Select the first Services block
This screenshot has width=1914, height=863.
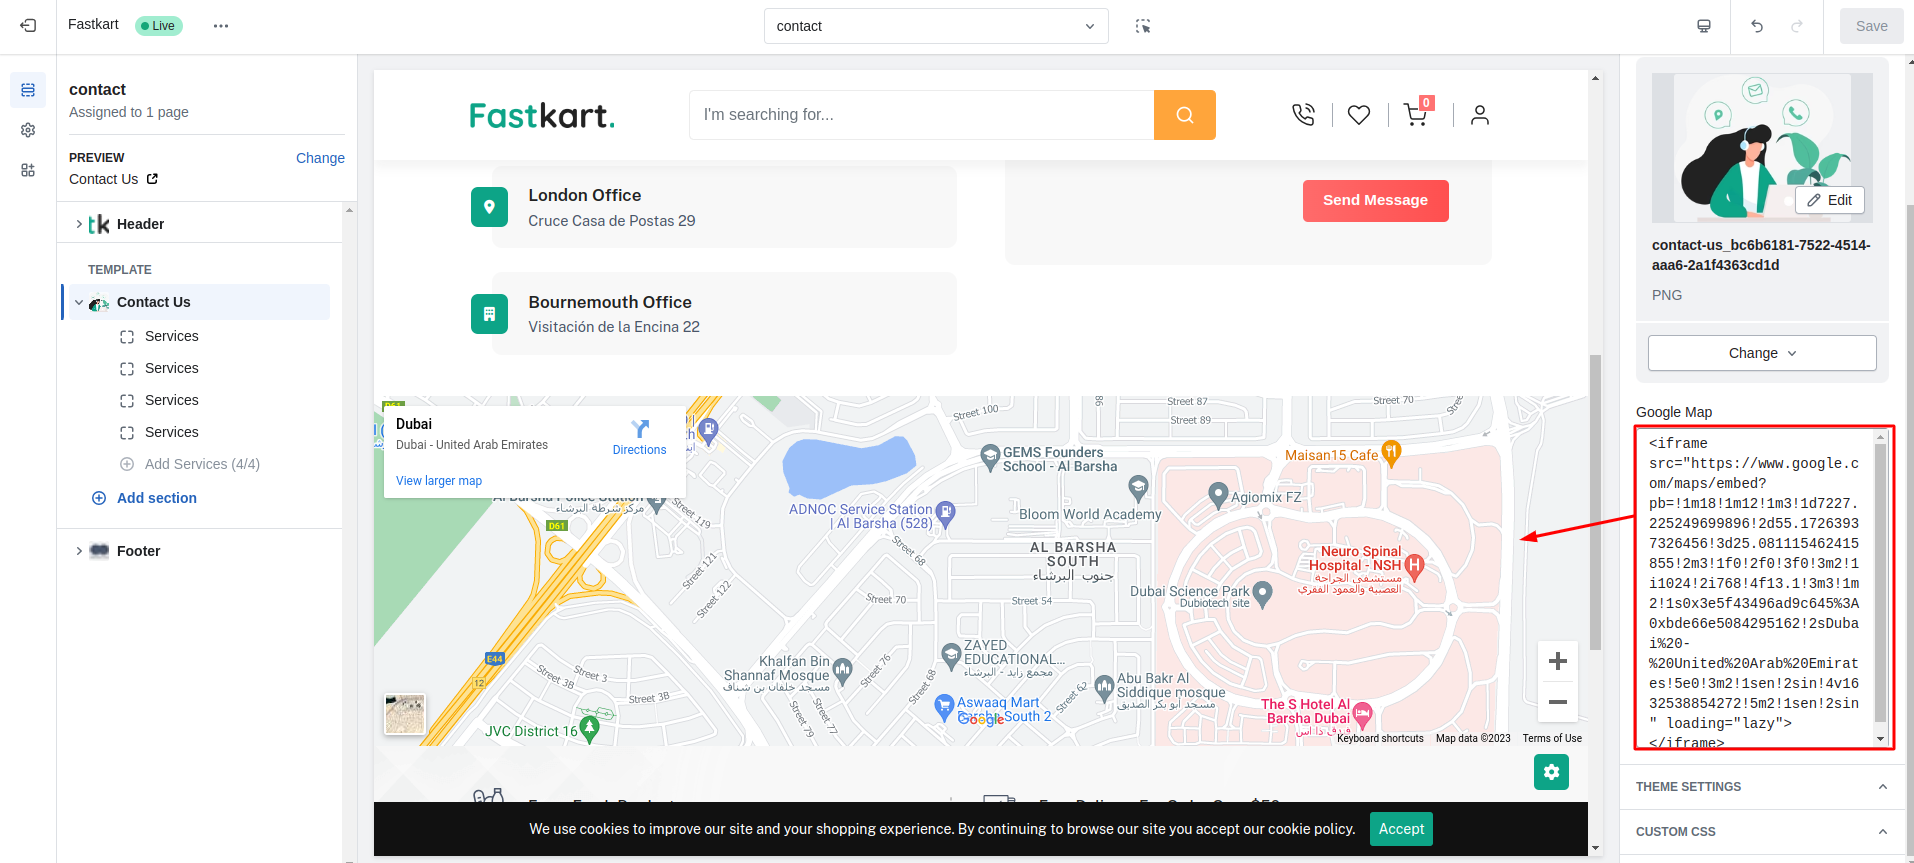coord(171,336)
